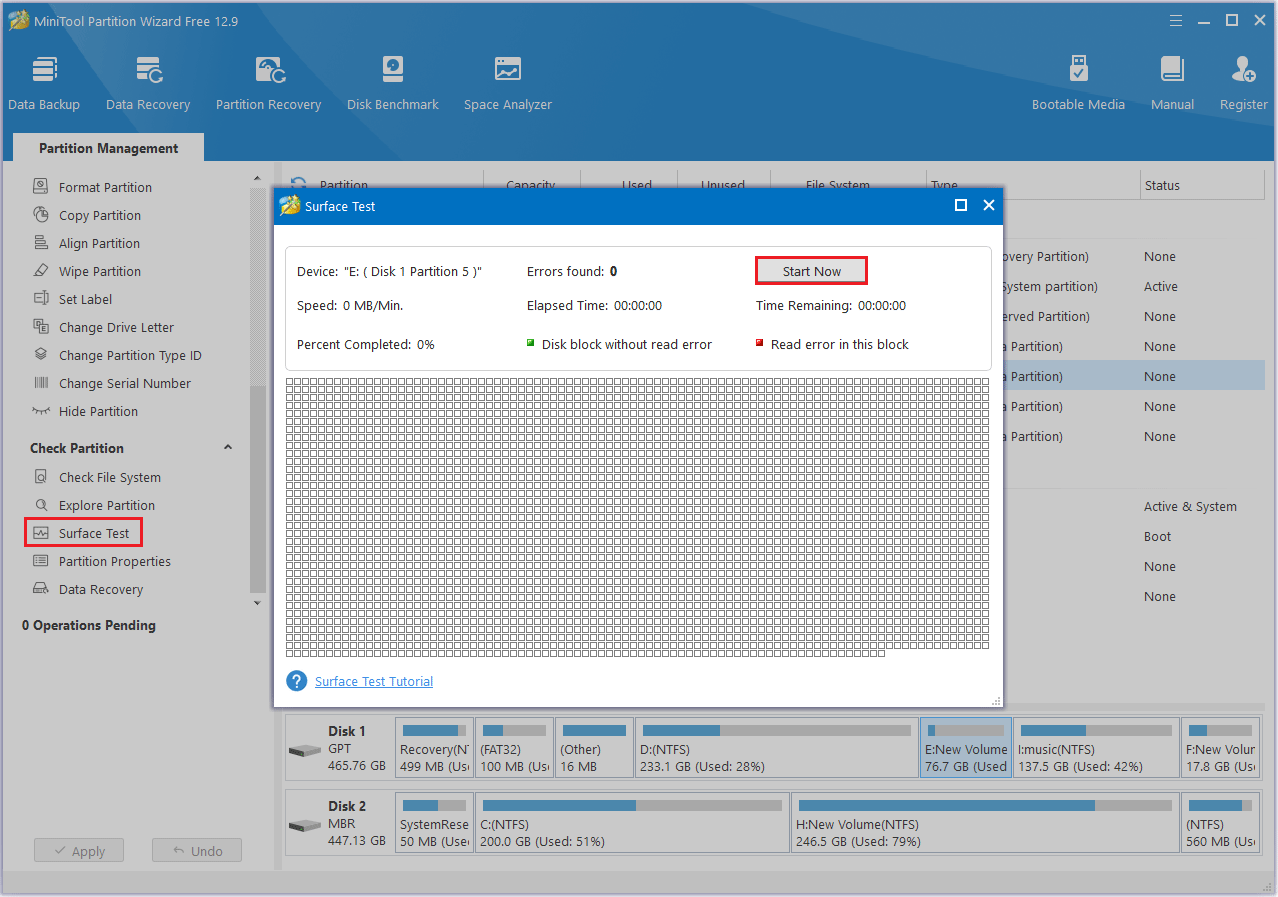Image resolution: width=1278 pixels, height=897 pixels.
Task: Click the sidebar scroll-down arrow
Action: (258, 603)
